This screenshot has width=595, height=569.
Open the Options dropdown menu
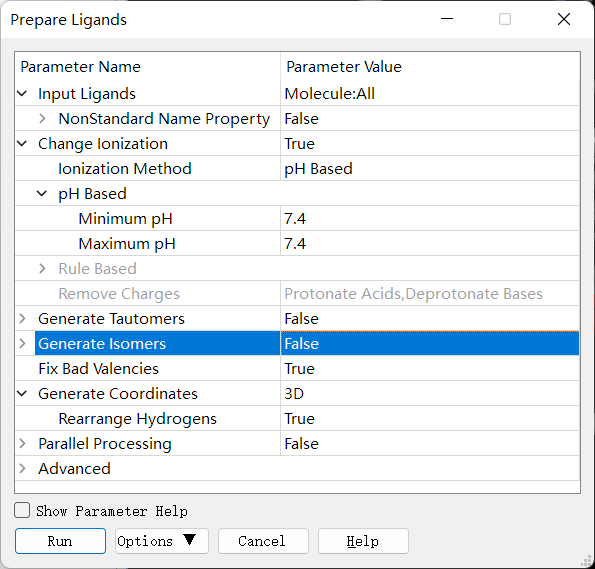162,541
